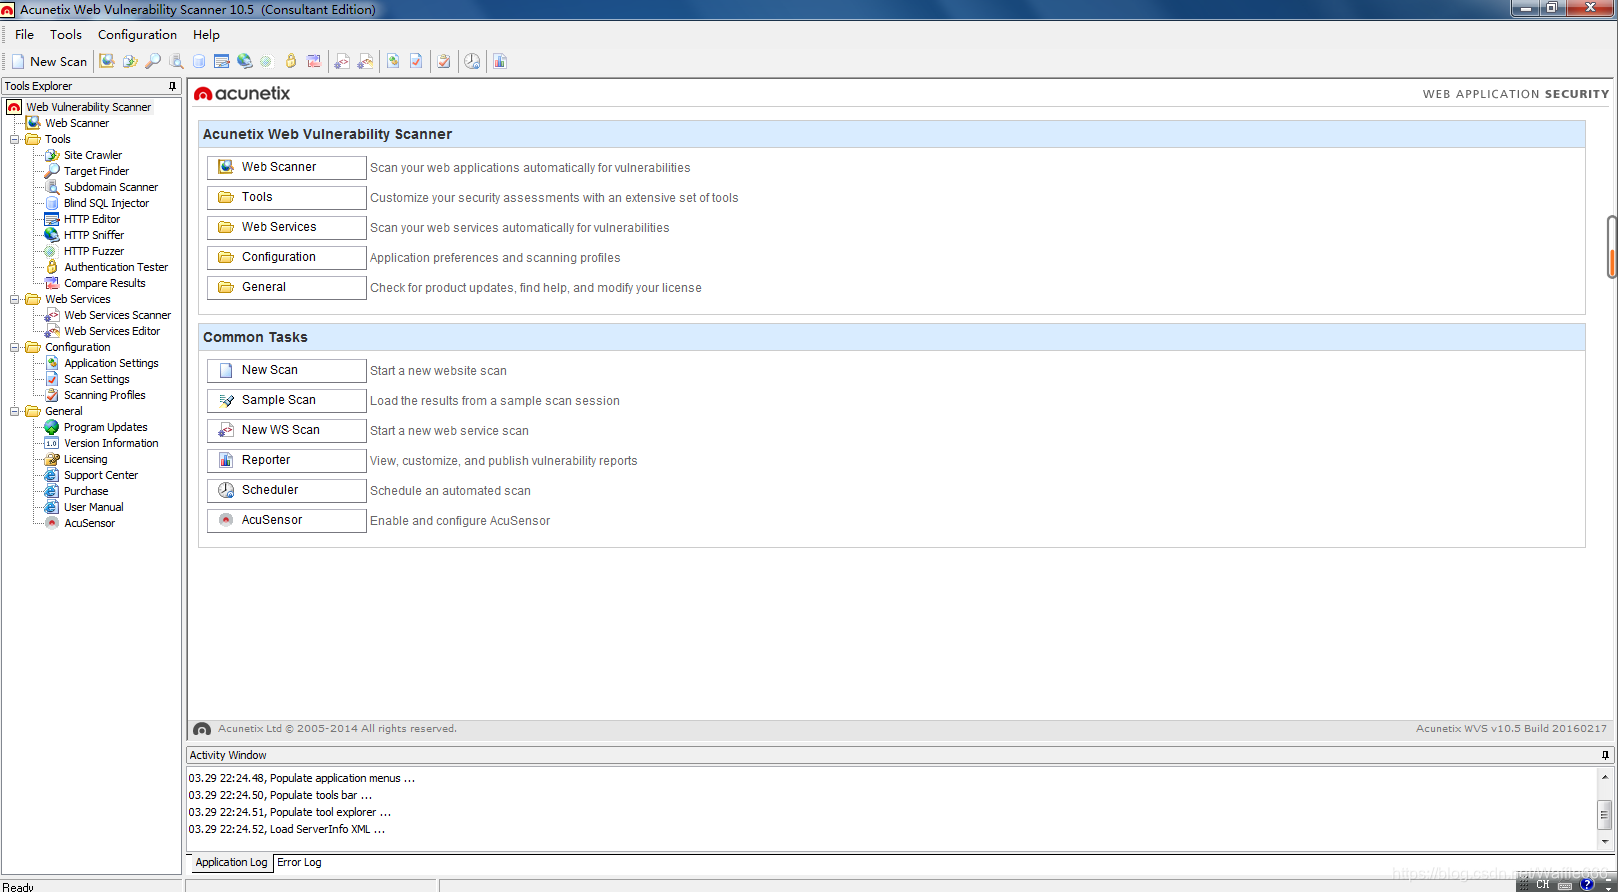Viewport: 1618px width, 892px height.
Task: Click Web Scanner button in main panel
Action: 287,167
